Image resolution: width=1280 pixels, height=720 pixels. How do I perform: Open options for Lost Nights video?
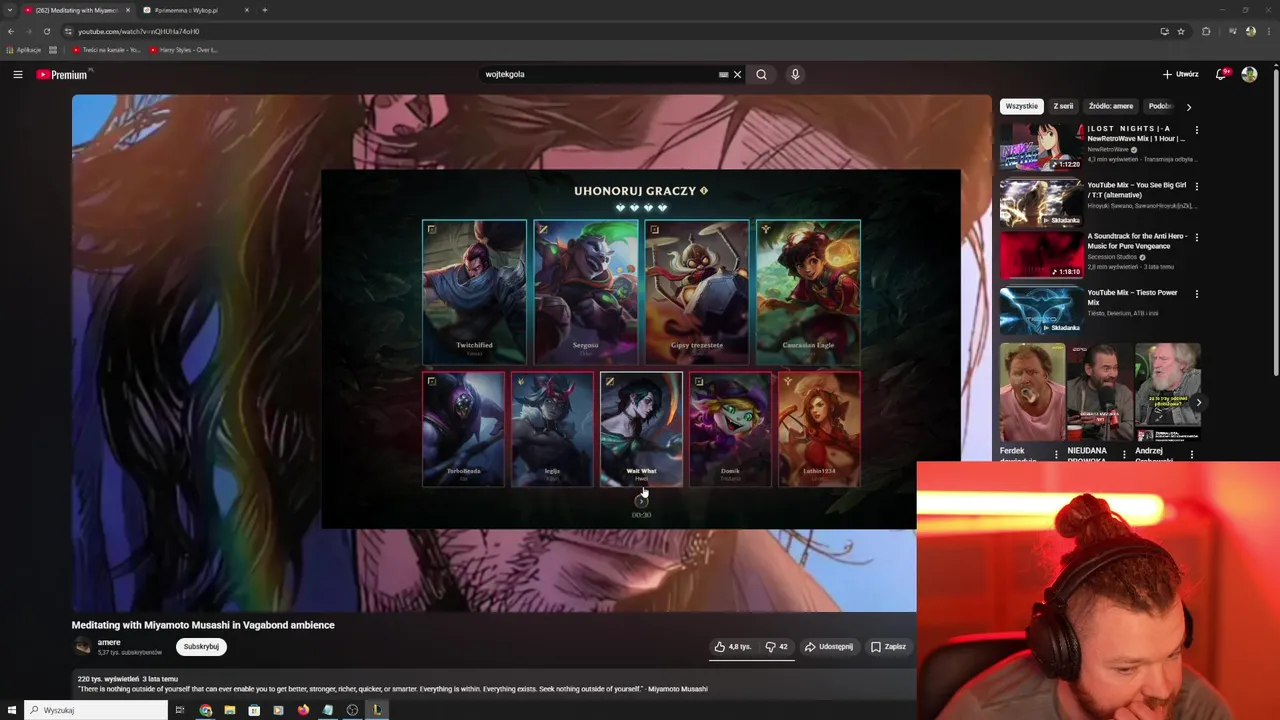(1196, 130)
